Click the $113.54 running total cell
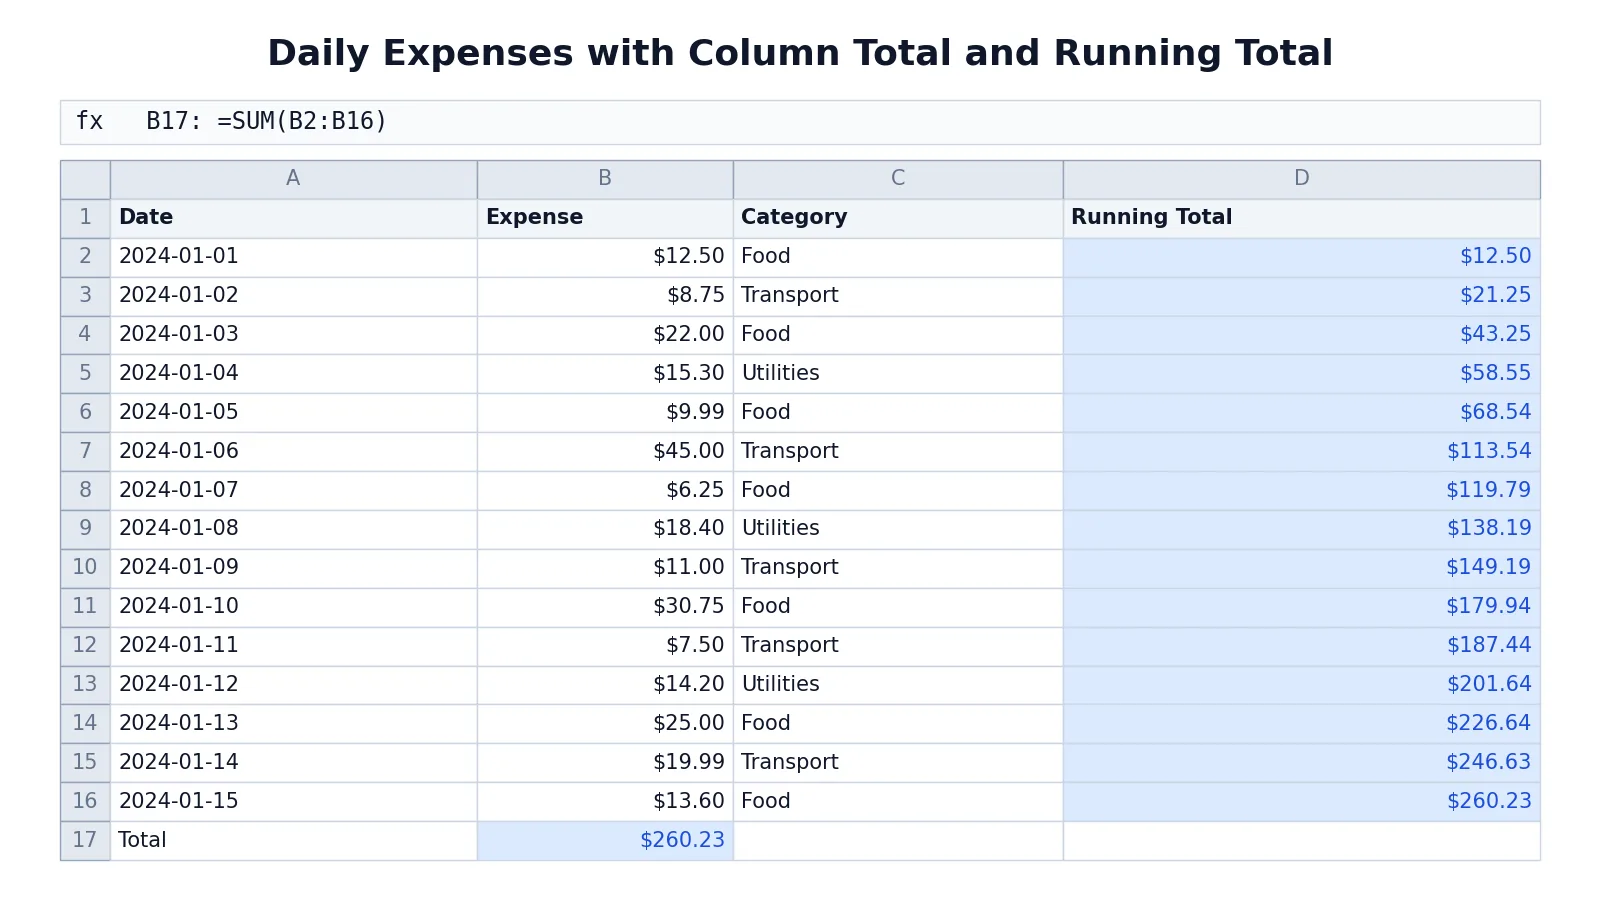The width and height of the screenshot is (1600, 900). pos(1301,452)
